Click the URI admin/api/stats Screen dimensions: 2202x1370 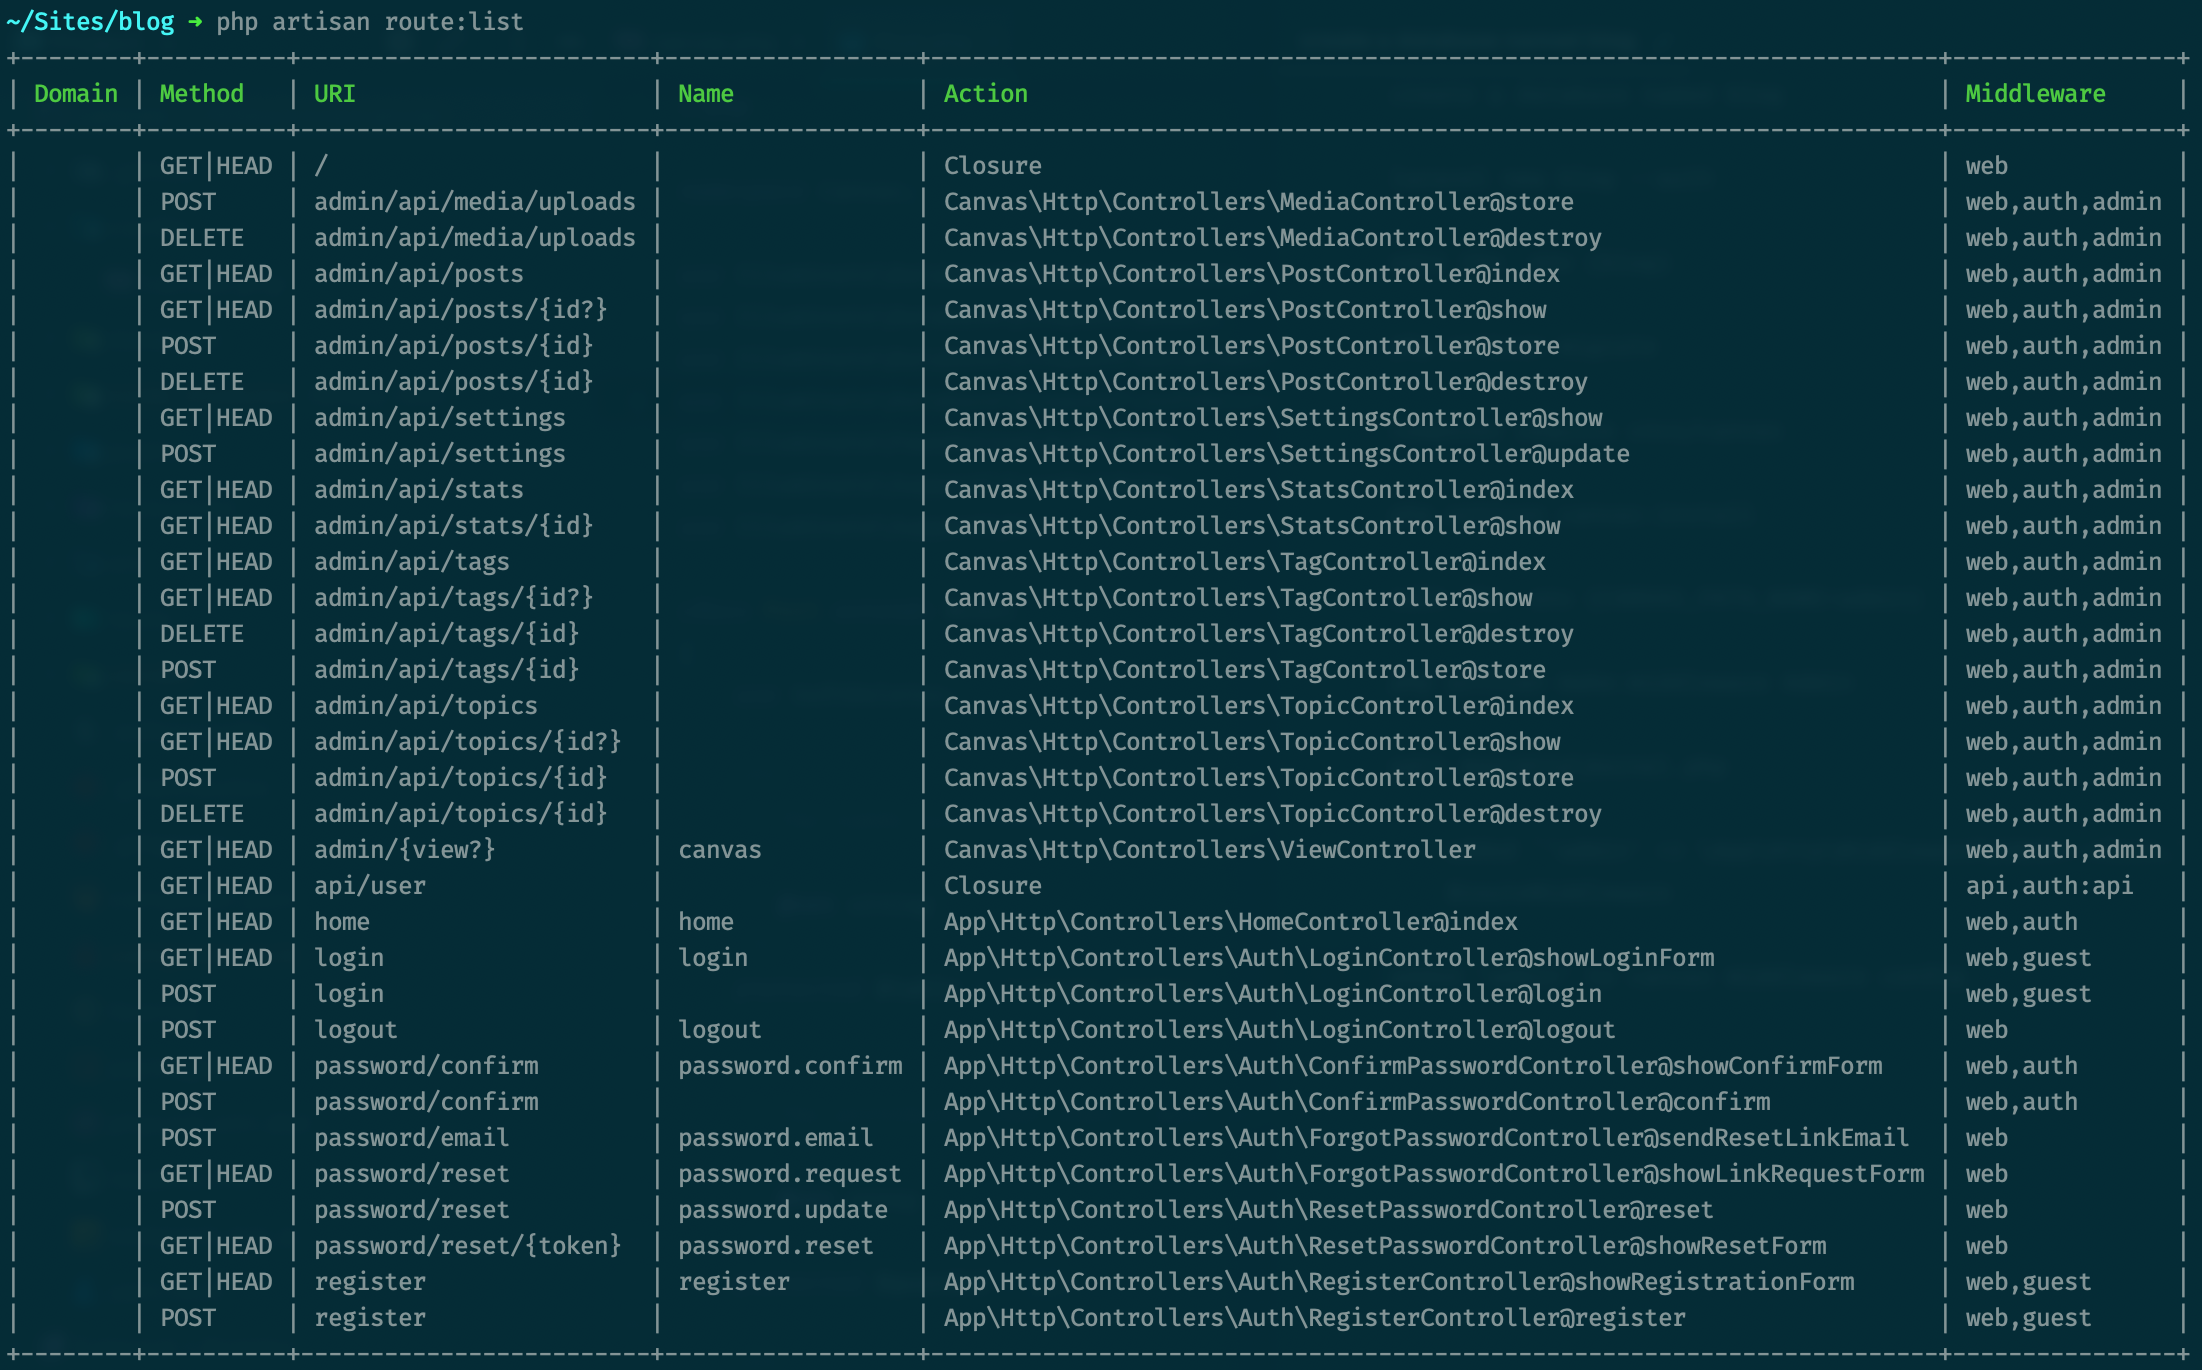419,490
